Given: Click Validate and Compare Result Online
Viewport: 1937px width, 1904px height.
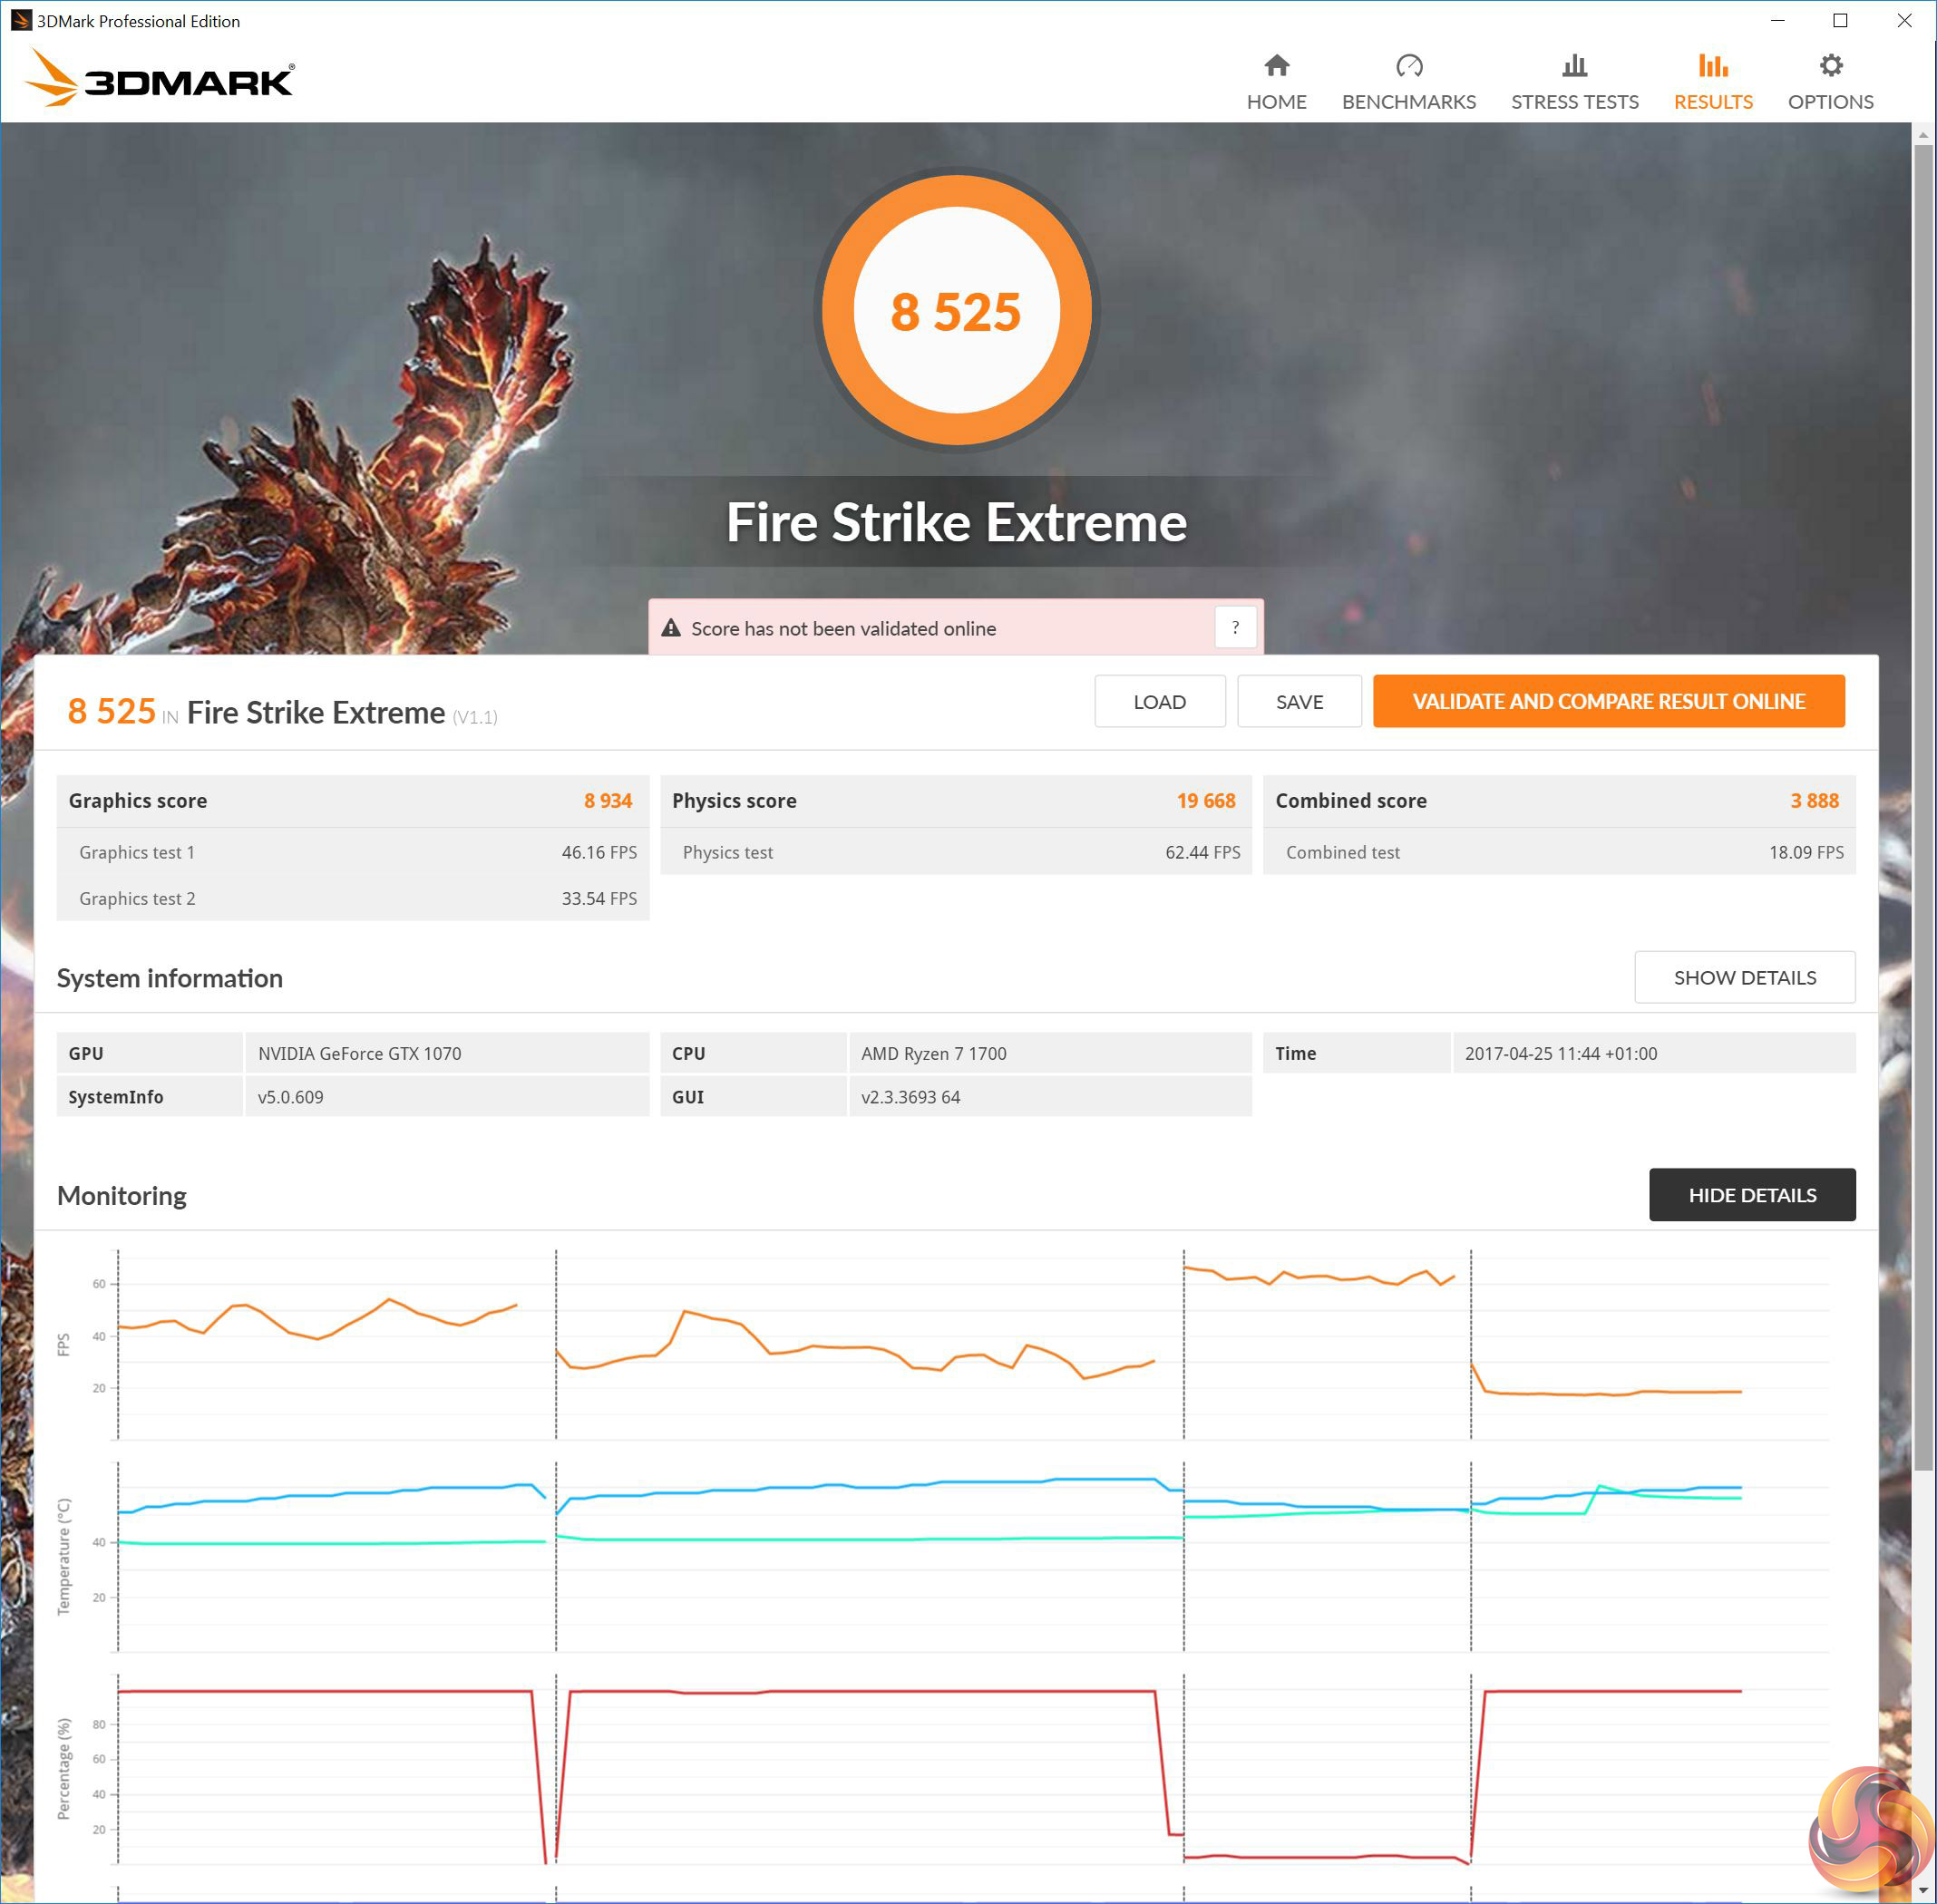Looking at the screenshot, I should (1608, 701).
